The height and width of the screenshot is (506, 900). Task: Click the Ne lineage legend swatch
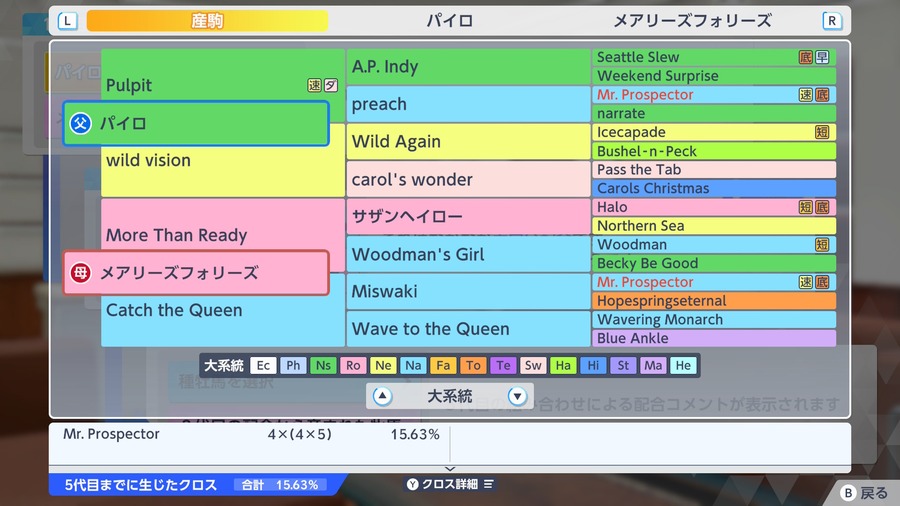point(383,365)
